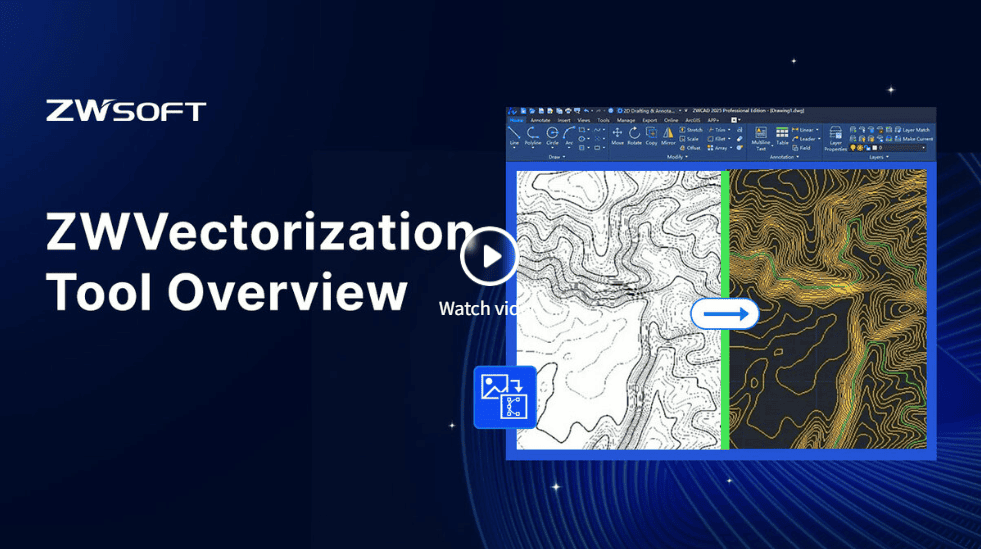Viewport: 981px width, 549px height.
Task: Click the Watch video label
Action: (478, 308)
